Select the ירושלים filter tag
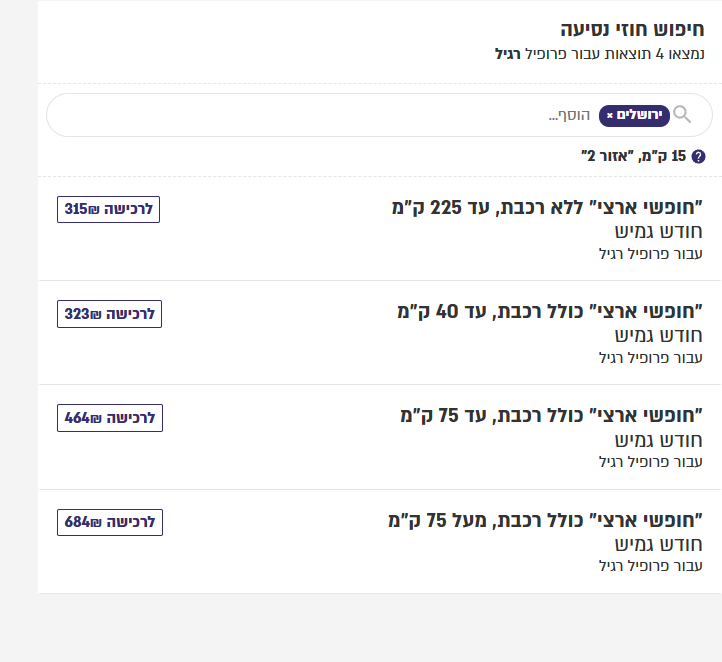 (640, 116)
